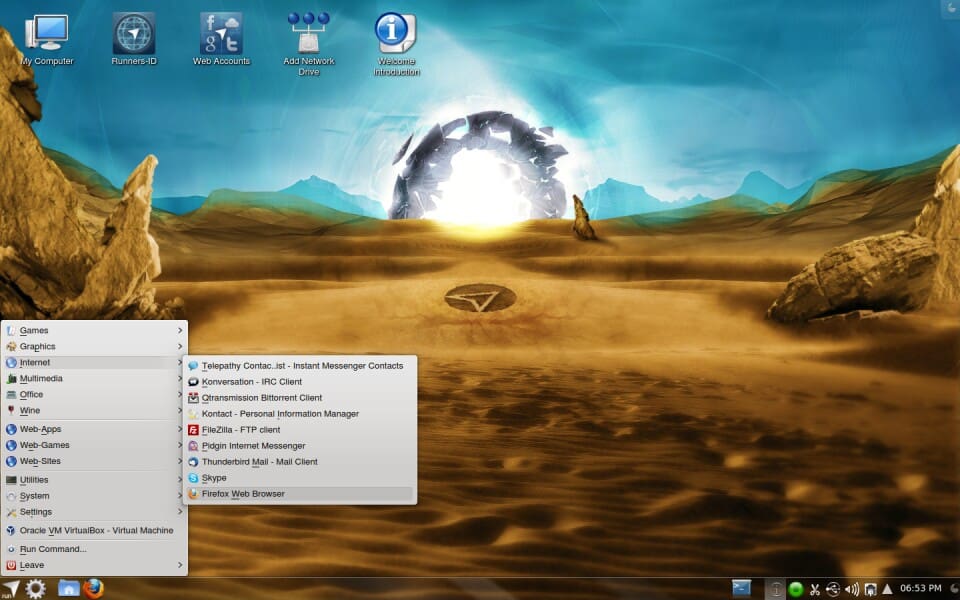This screenshot has width=960, height=600.
Task: Click the network manager tray icon
Action: 870,590
